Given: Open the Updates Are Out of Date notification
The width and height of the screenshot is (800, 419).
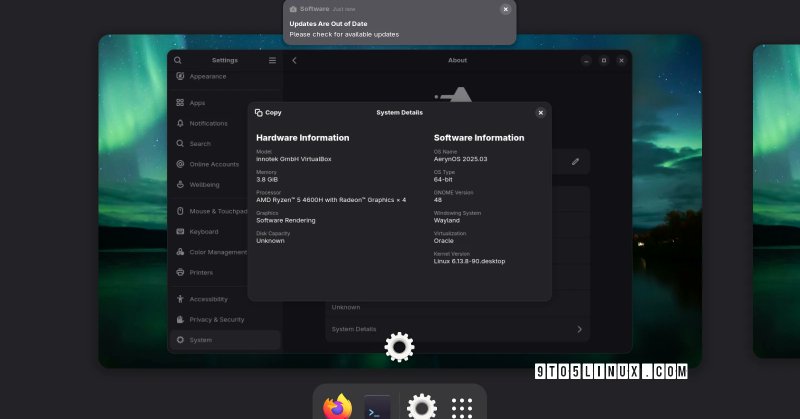Looking at the screenshot, I should pyautogui.click(x=399, y=22).
